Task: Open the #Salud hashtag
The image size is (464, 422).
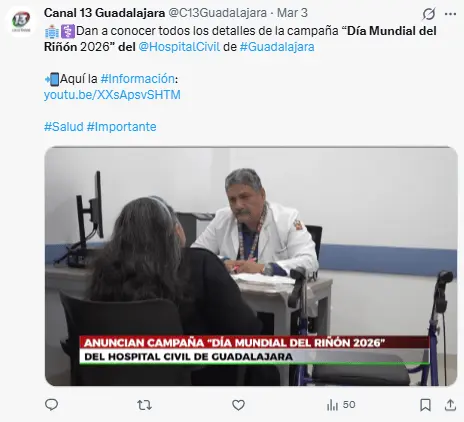Action: [x=64, y=127]
